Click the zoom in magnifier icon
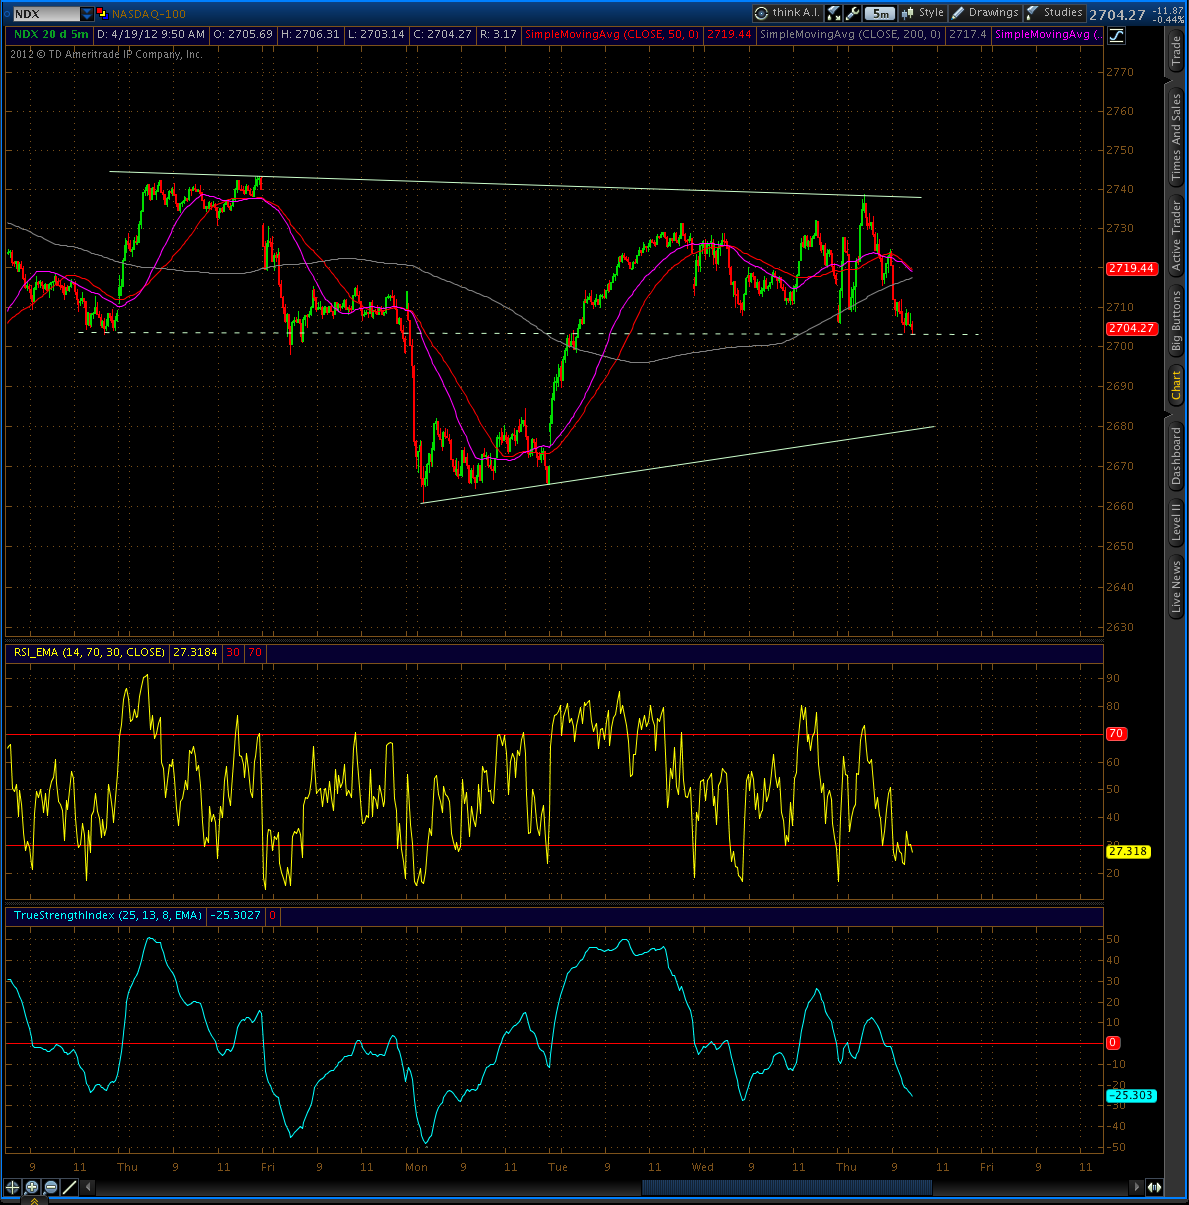 (32, 1187)
